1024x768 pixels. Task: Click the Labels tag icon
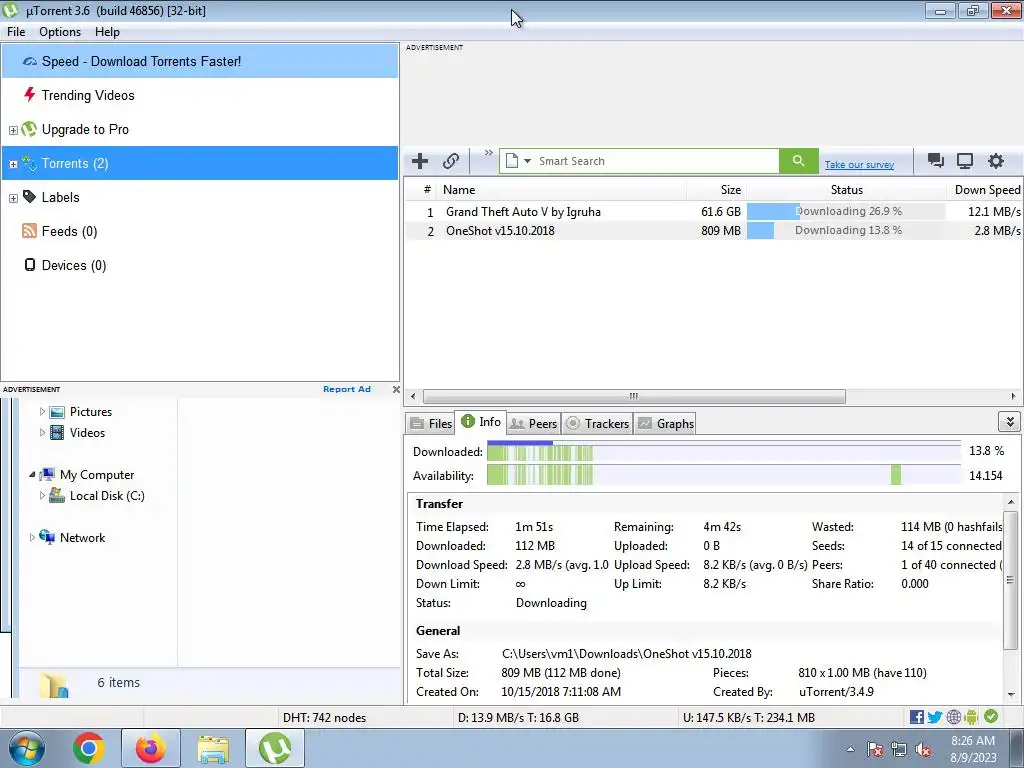(x=29, y=197)
